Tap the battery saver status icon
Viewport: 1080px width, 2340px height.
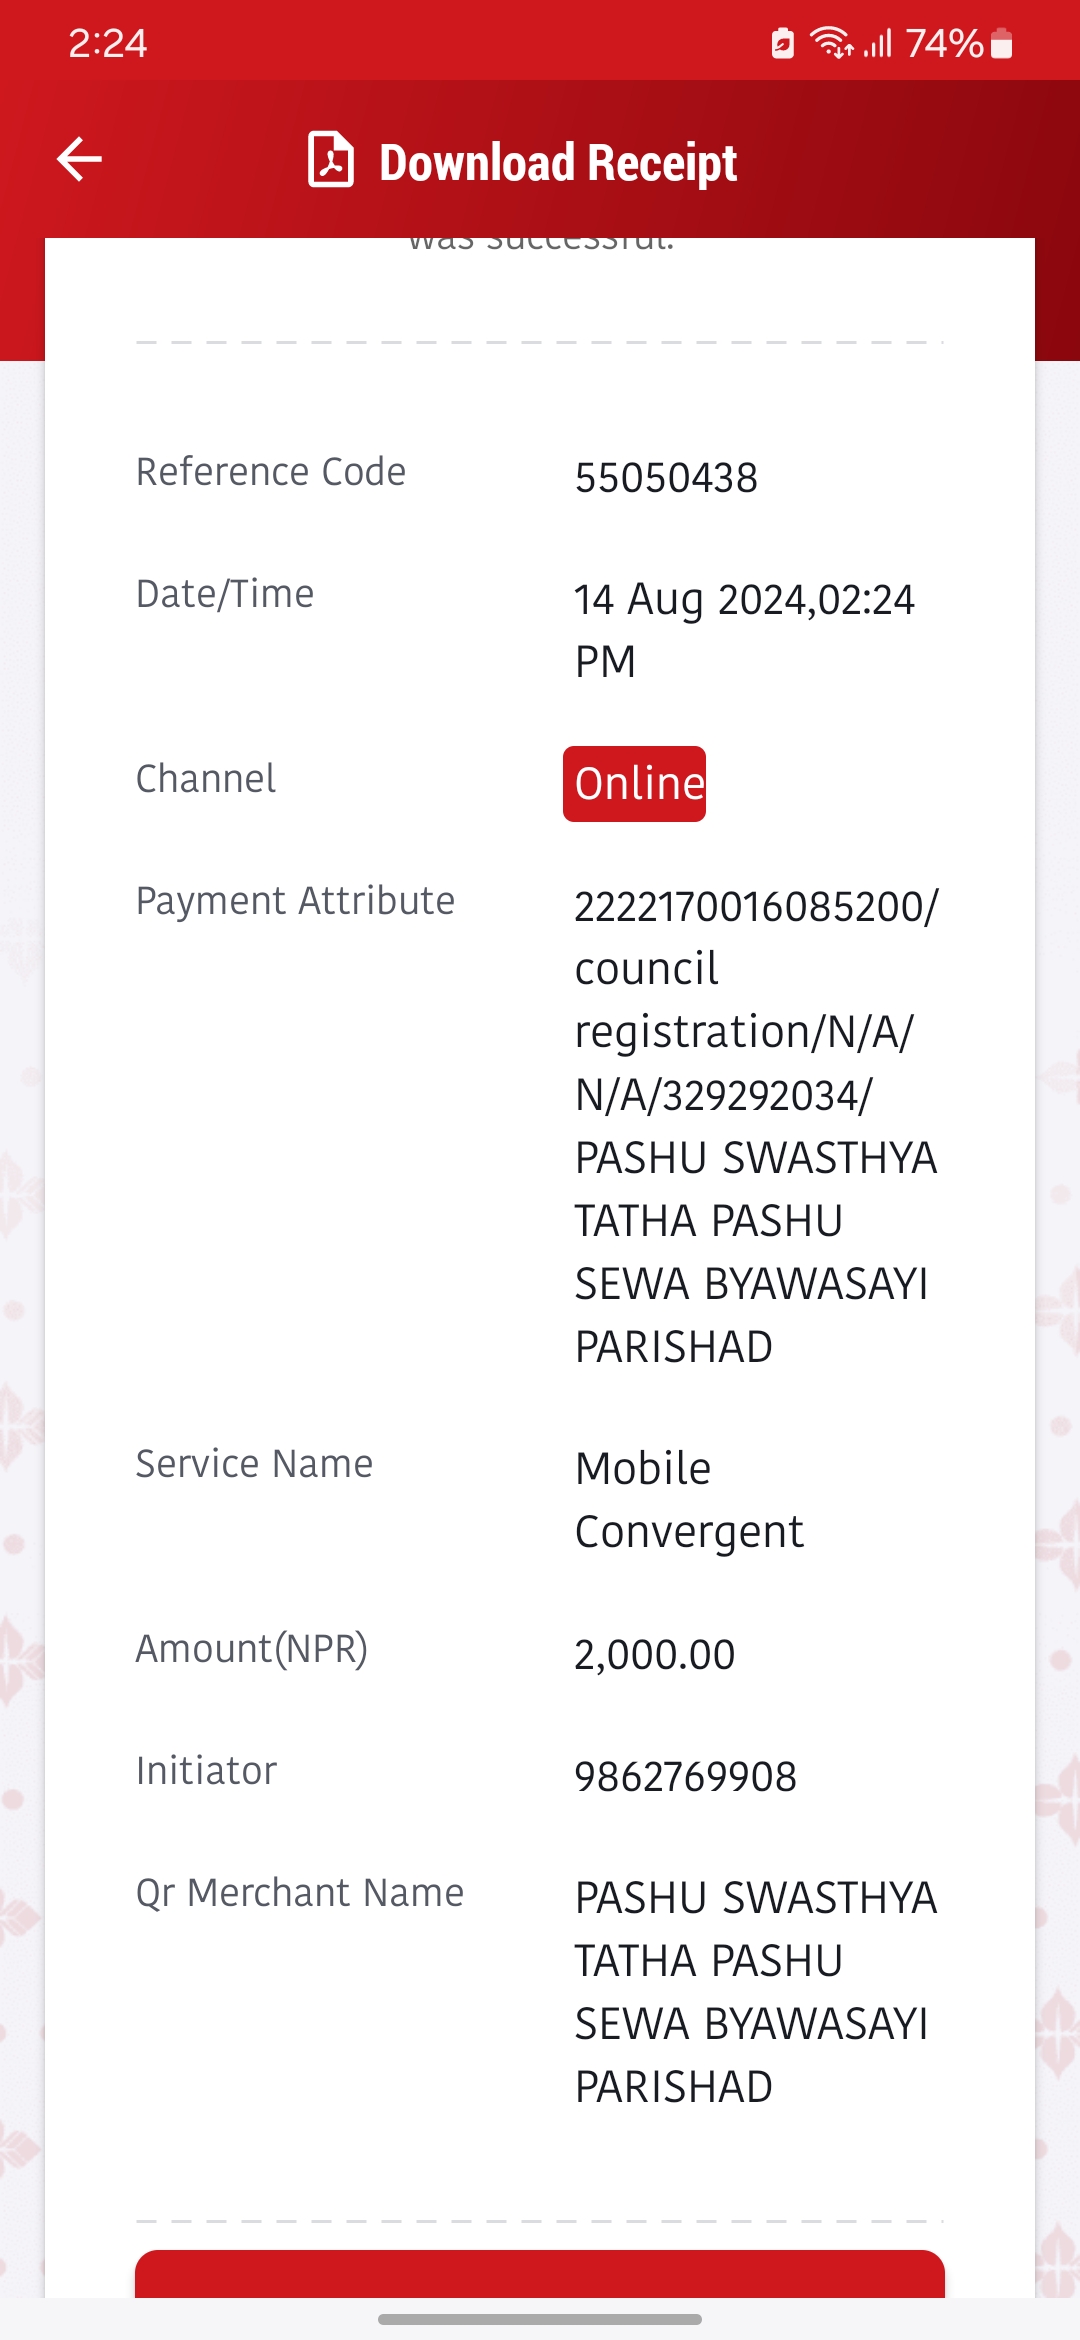[782, 43]
